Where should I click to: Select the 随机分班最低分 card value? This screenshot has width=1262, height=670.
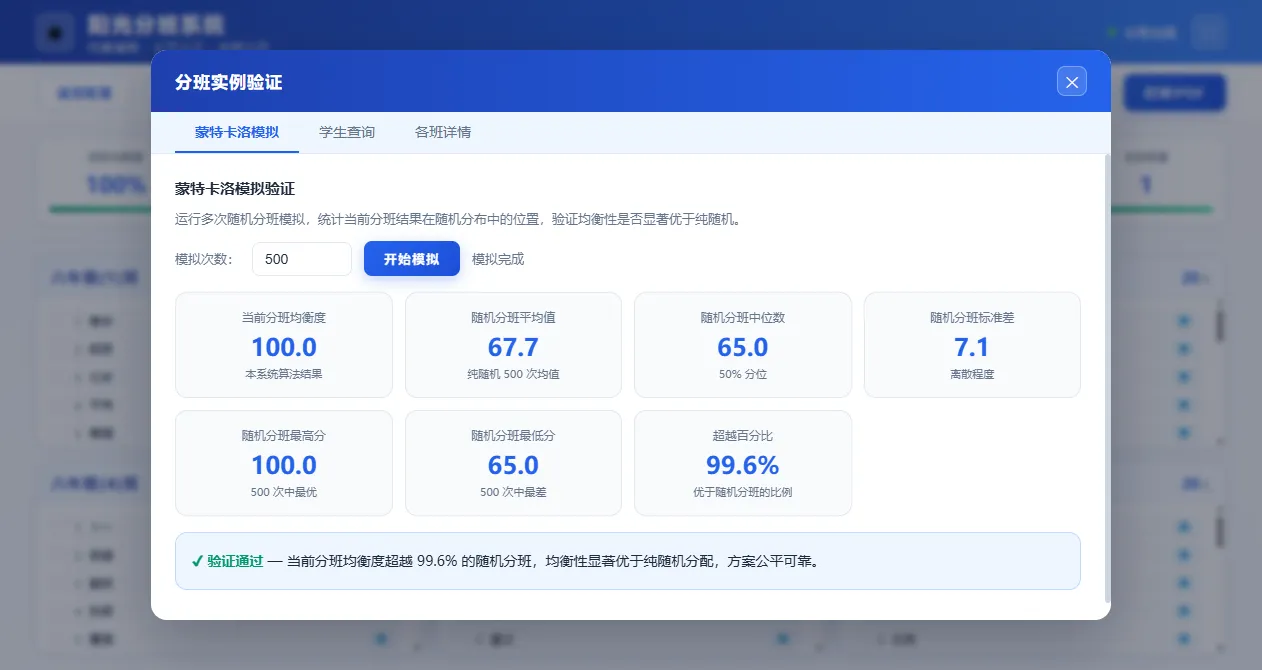tap(514, 465)
